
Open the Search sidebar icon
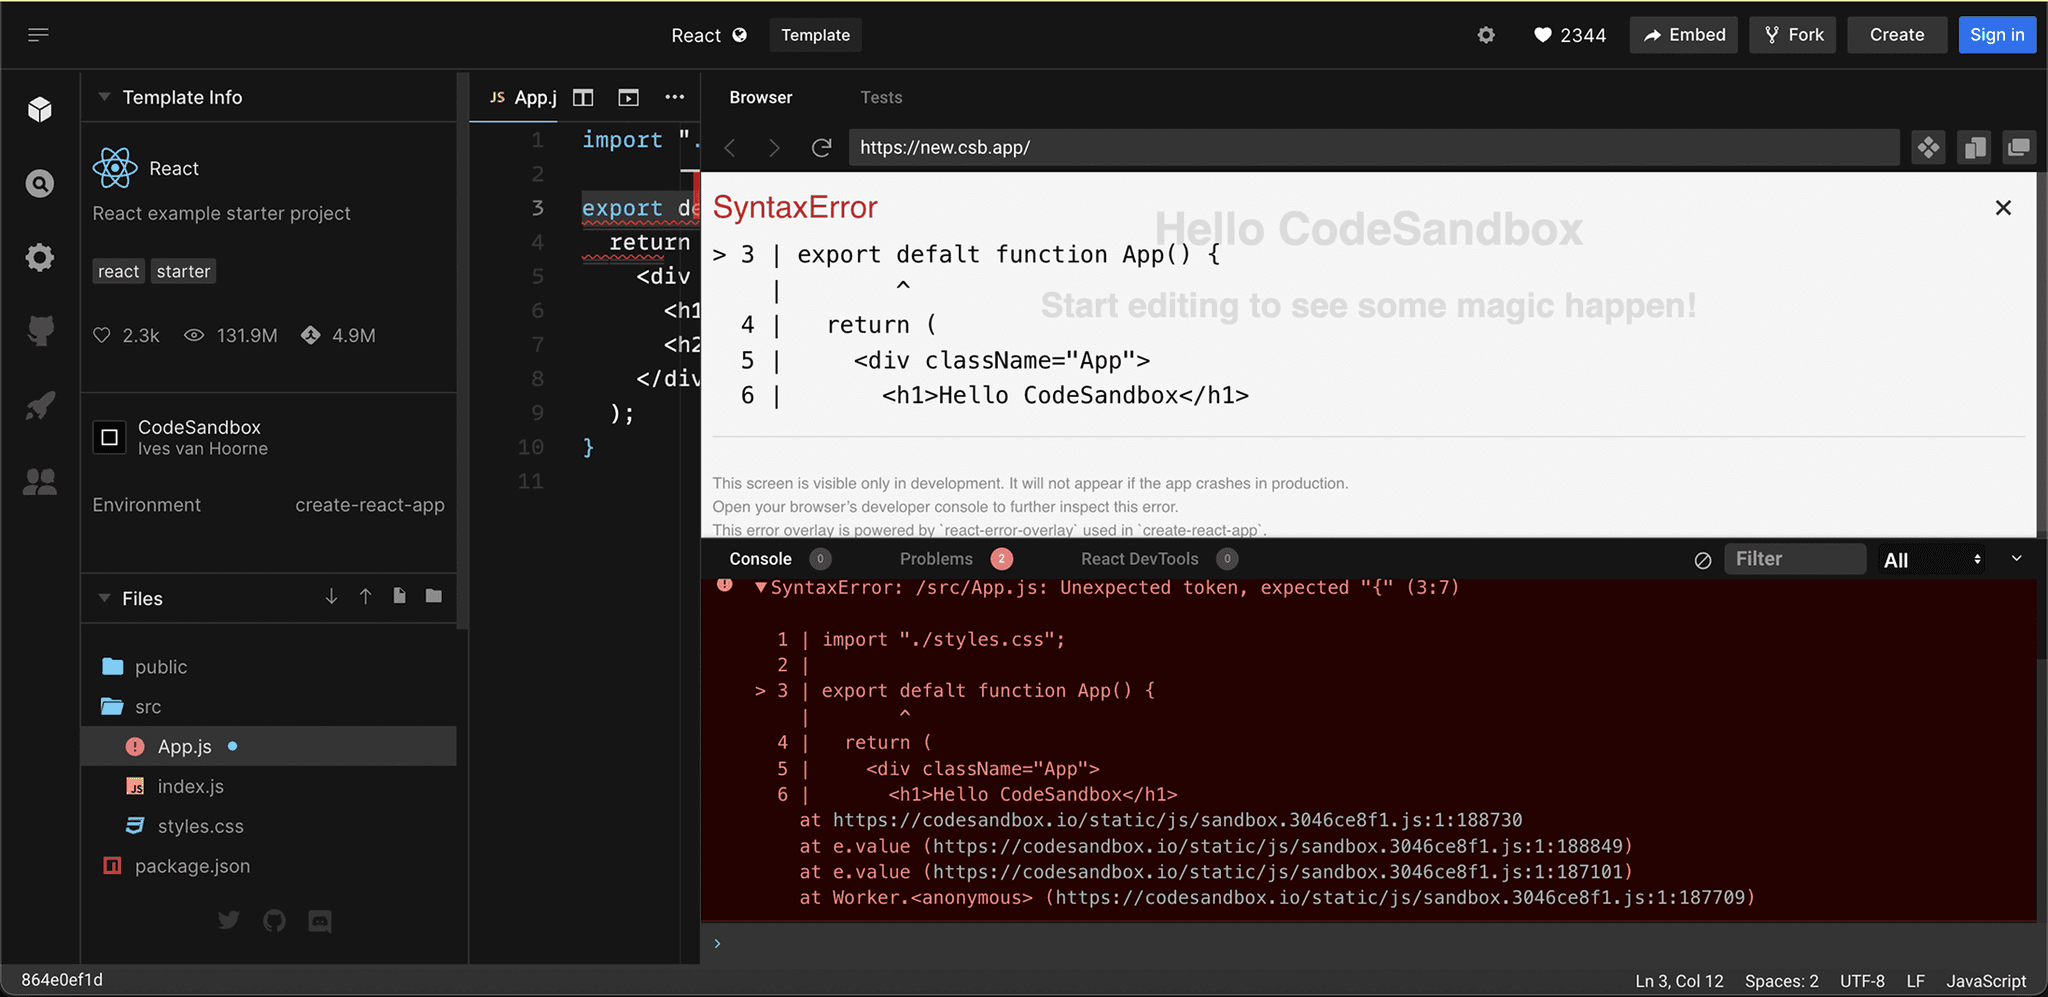click(40, 184)
